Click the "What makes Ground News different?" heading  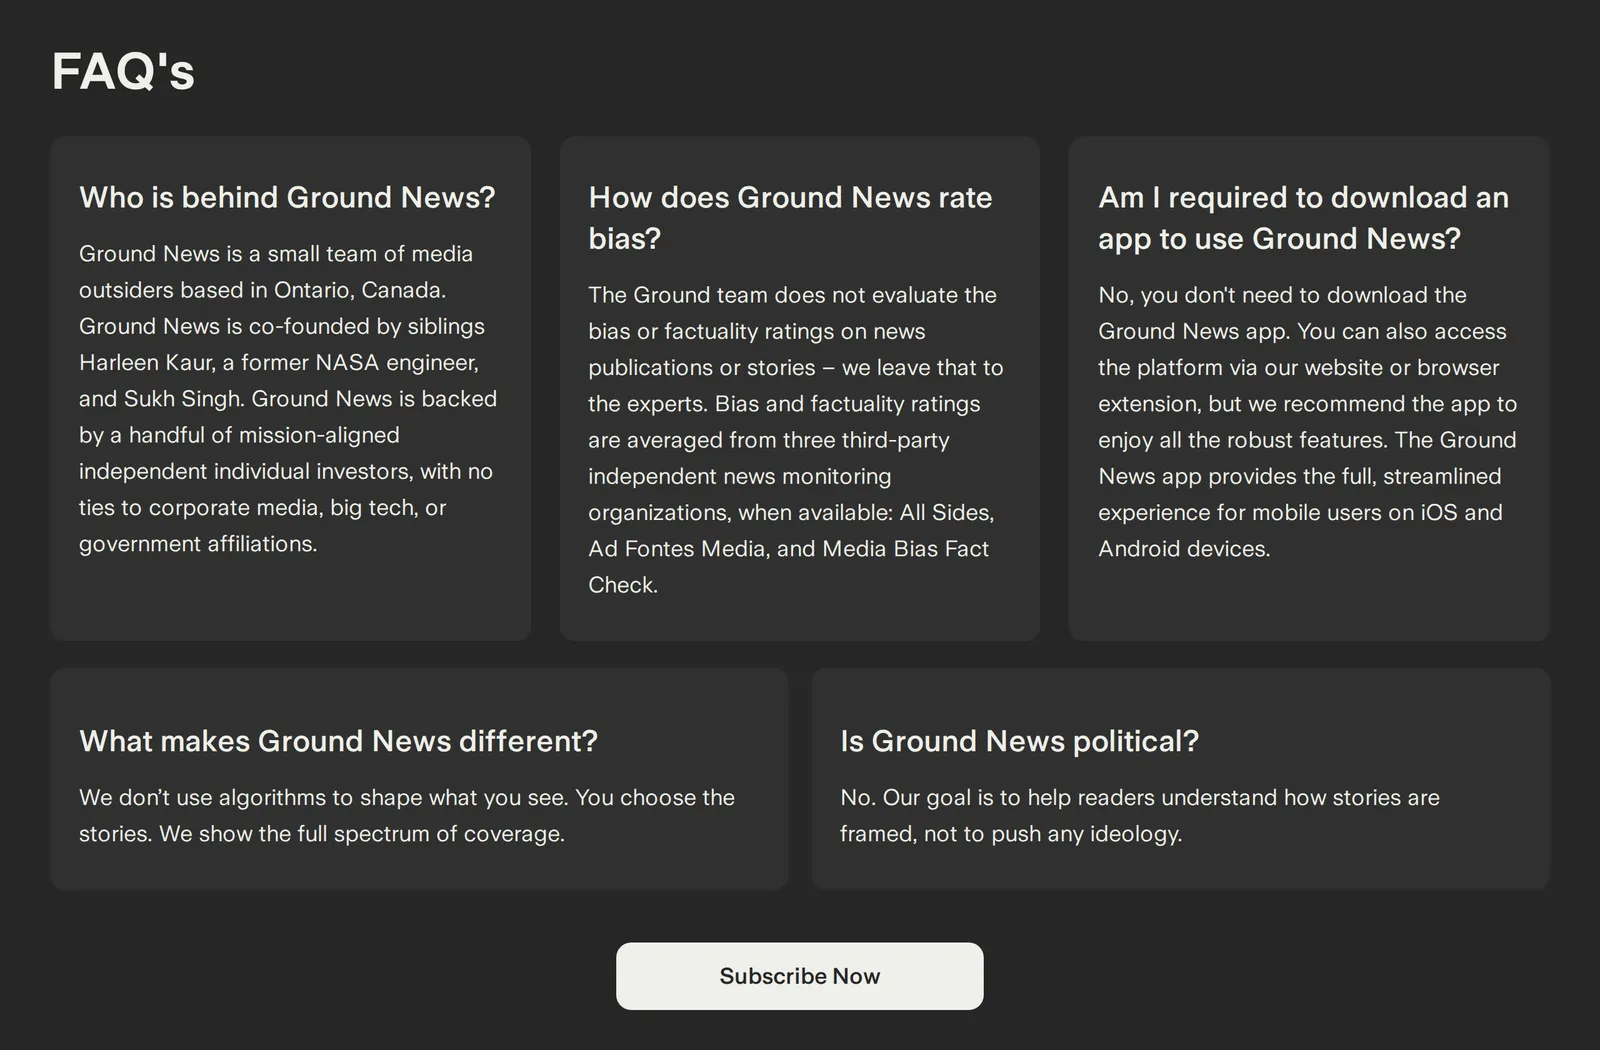click(x=338, y=741)
